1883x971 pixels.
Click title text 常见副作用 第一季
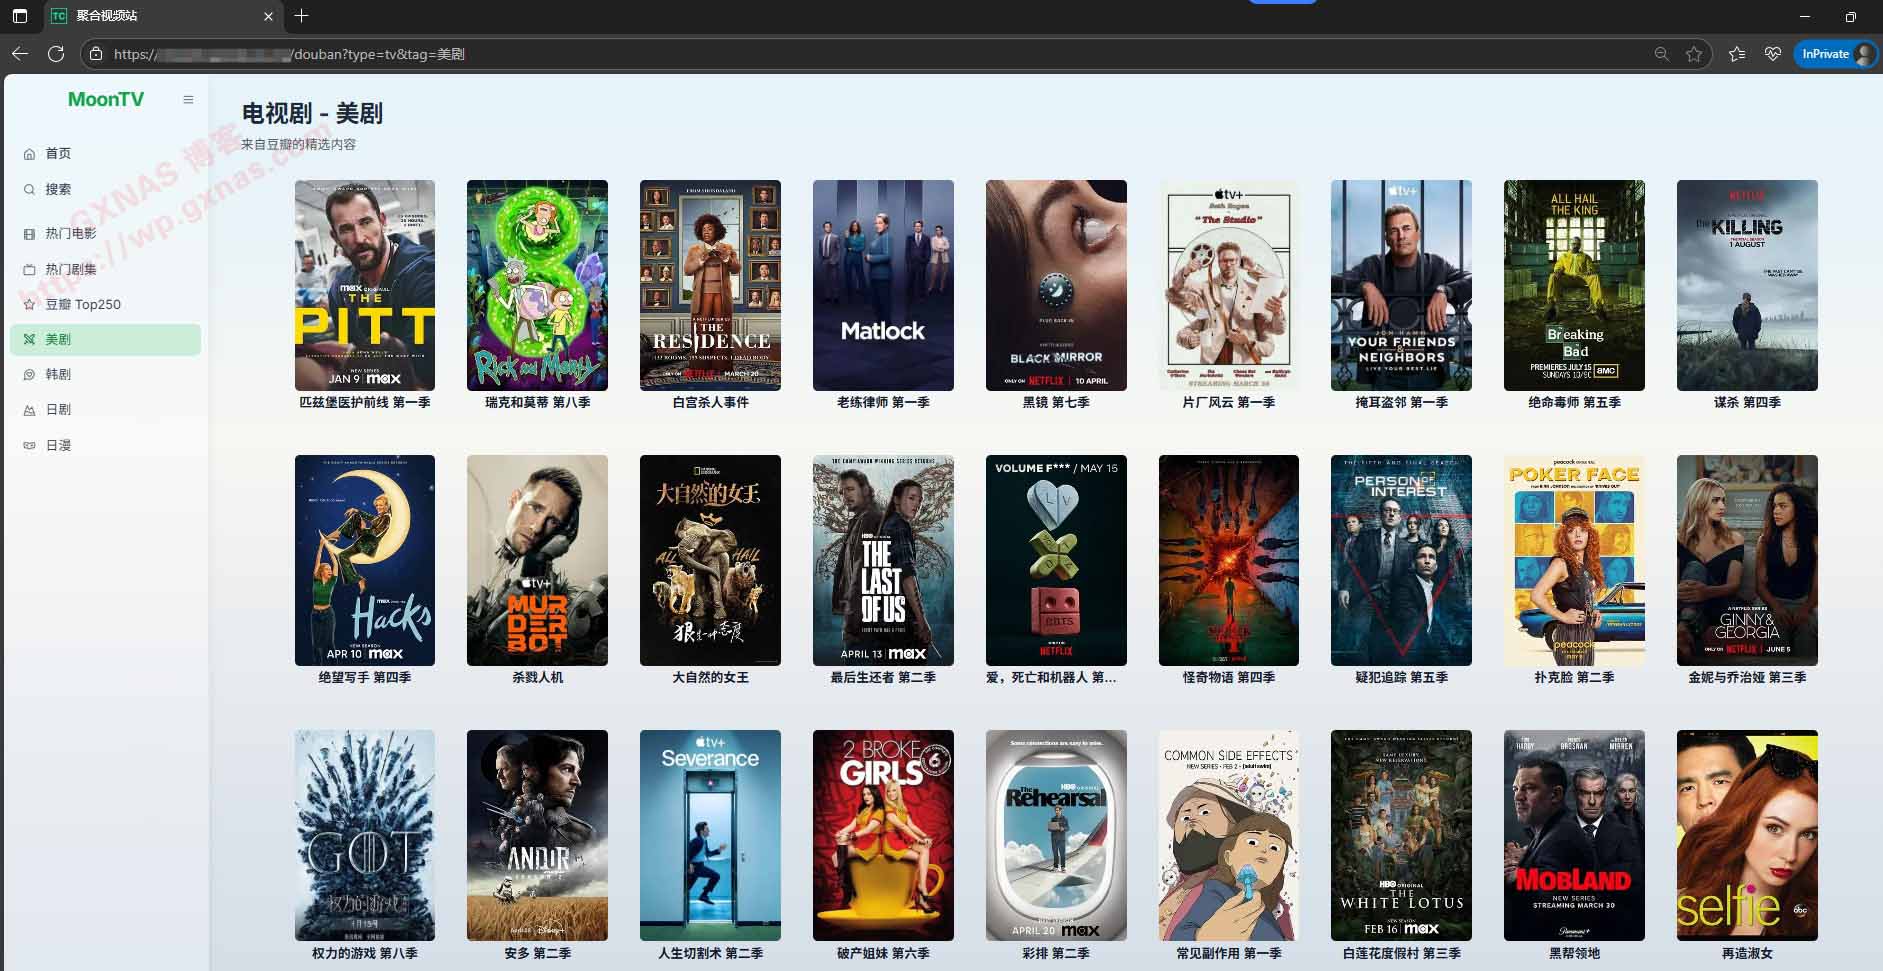[1229, 953]
